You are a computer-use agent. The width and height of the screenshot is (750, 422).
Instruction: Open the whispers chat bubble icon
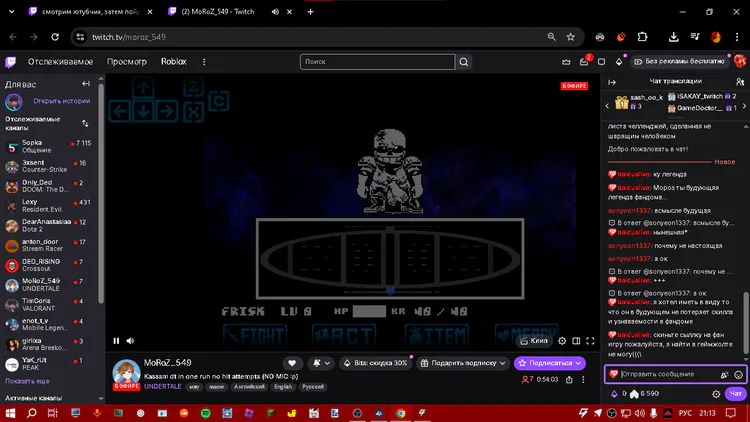click(602, 62)
